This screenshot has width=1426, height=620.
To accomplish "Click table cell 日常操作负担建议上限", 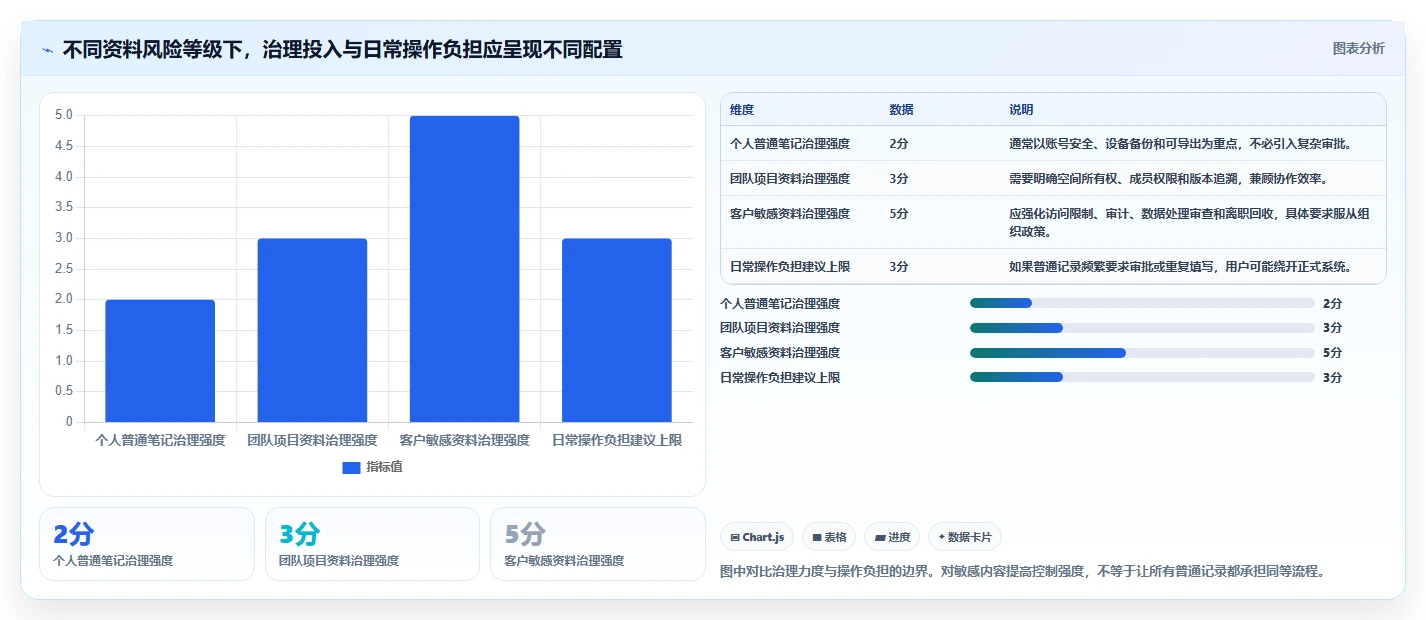I will pos(790,267).
